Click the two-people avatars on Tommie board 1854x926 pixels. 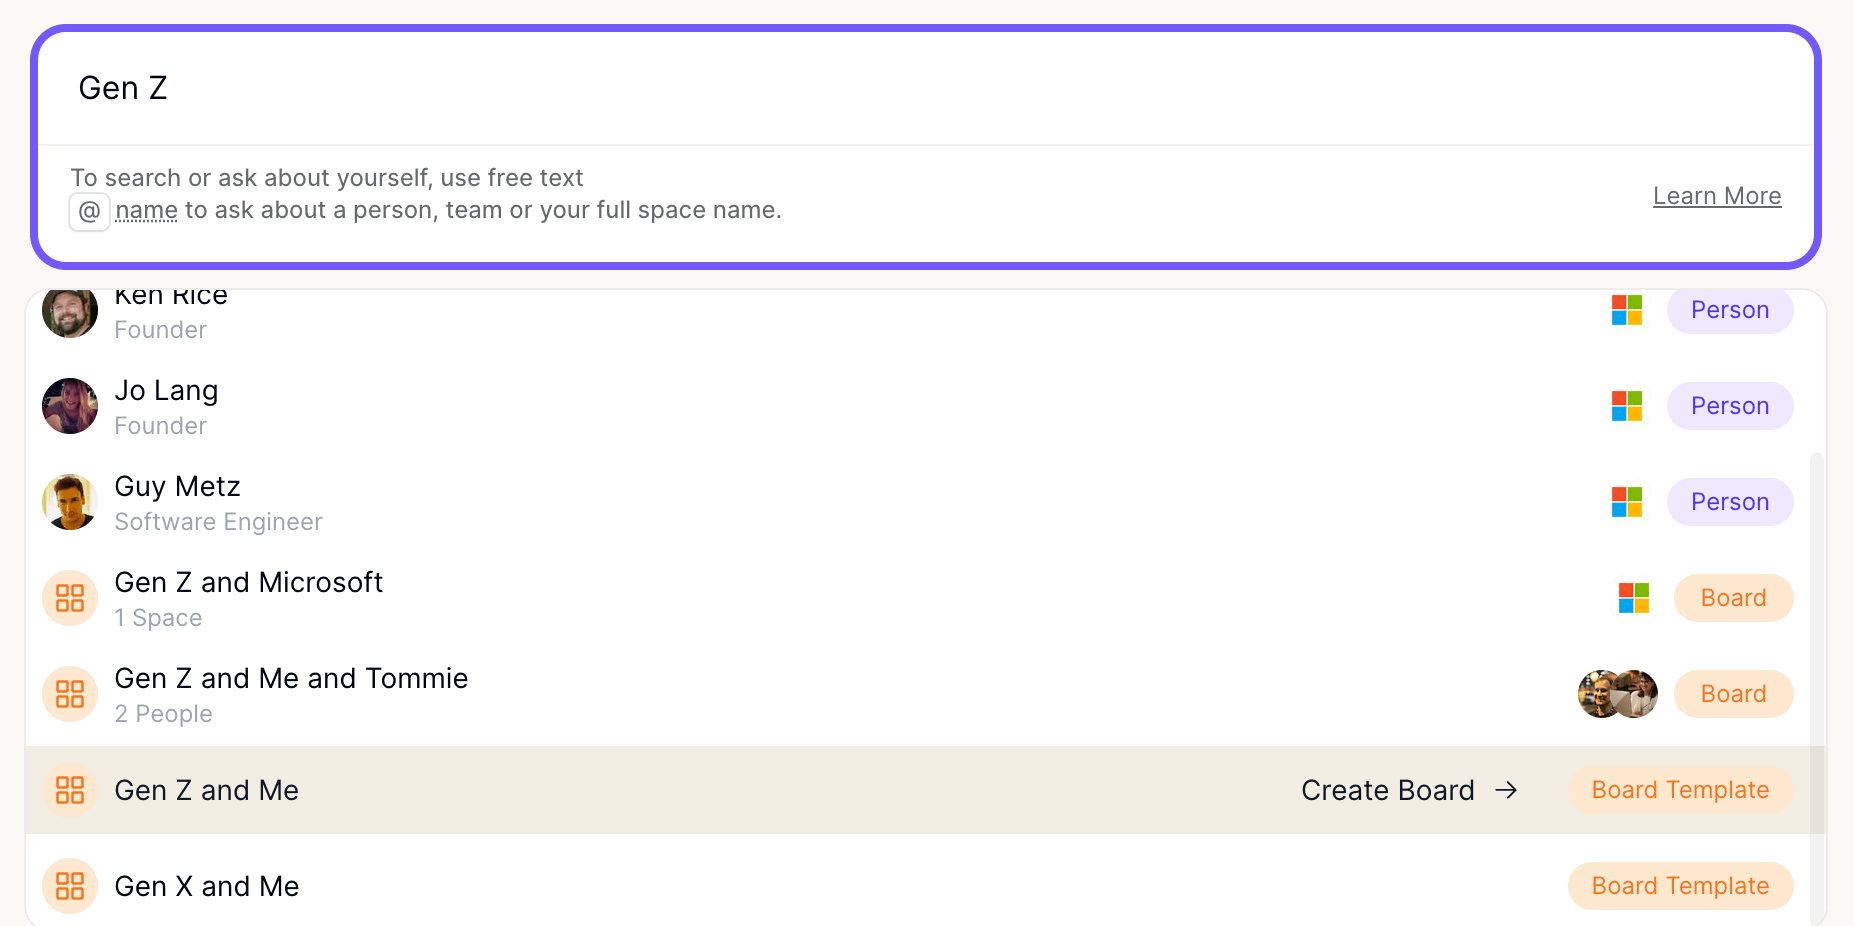[x=1618, y=694]
